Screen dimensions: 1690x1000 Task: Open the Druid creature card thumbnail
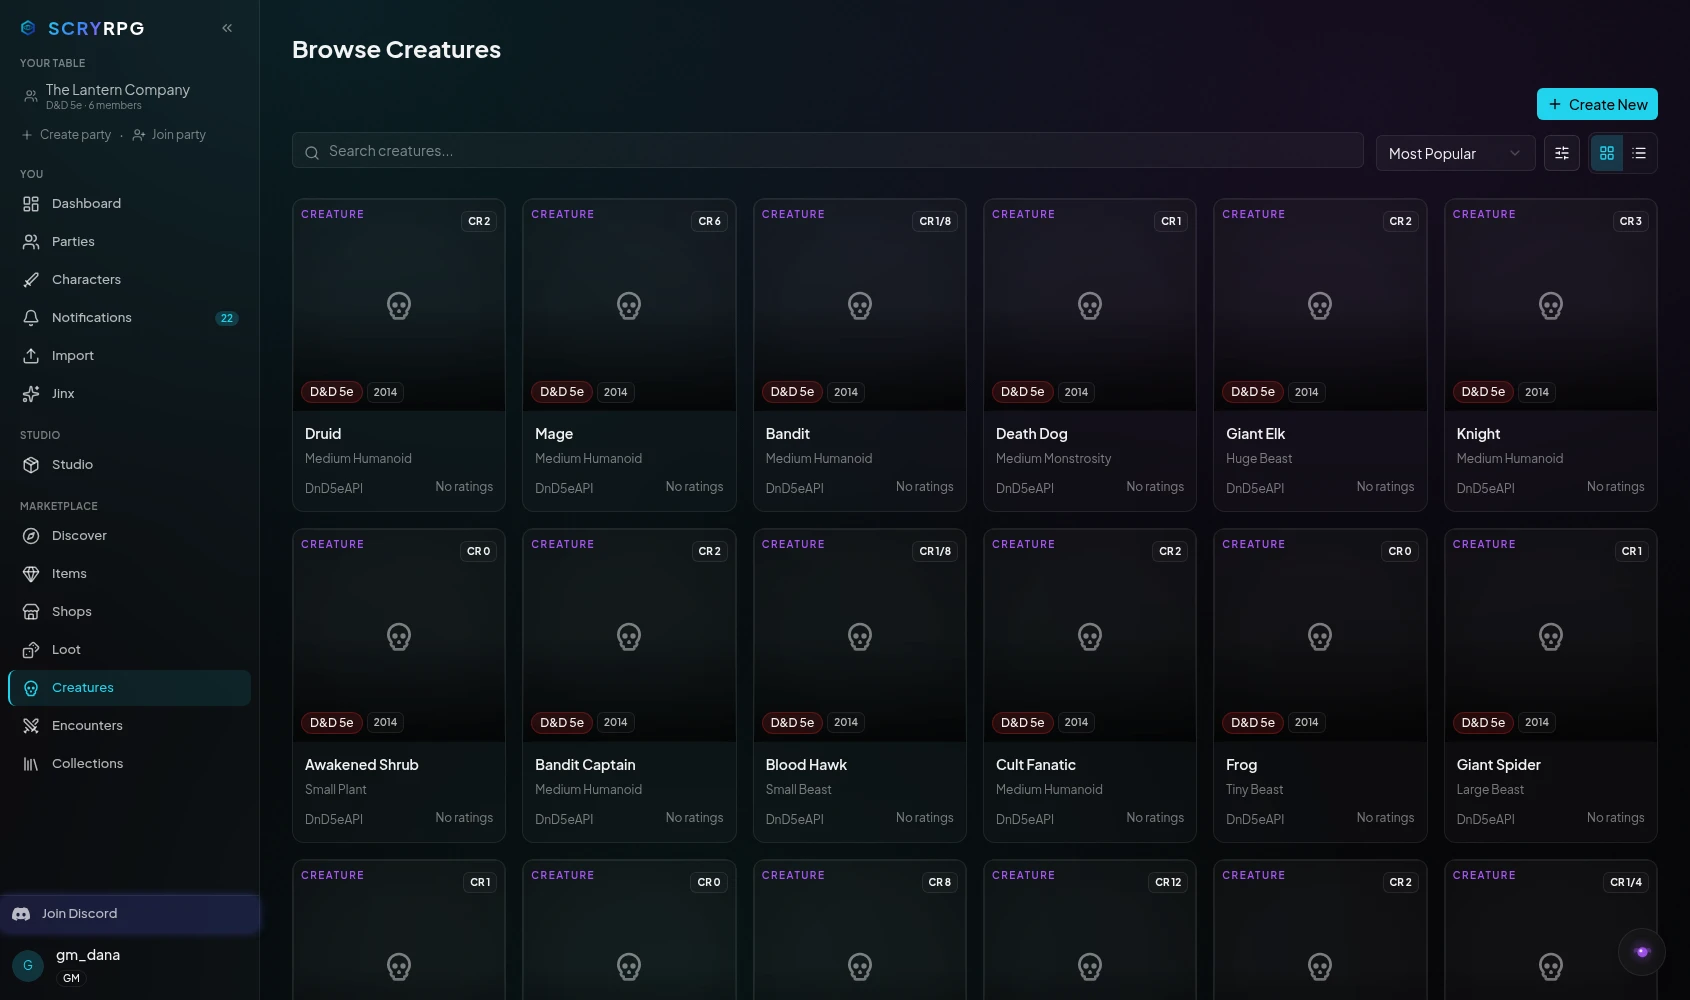399,305
